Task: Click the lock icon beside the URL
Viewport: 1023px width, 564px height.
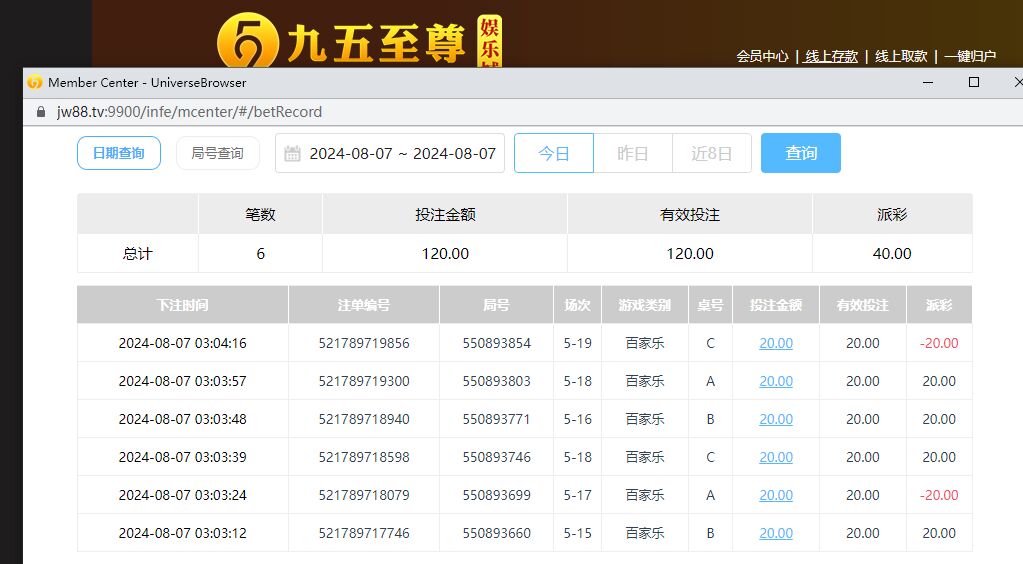Action: click(x=40, y=112)
